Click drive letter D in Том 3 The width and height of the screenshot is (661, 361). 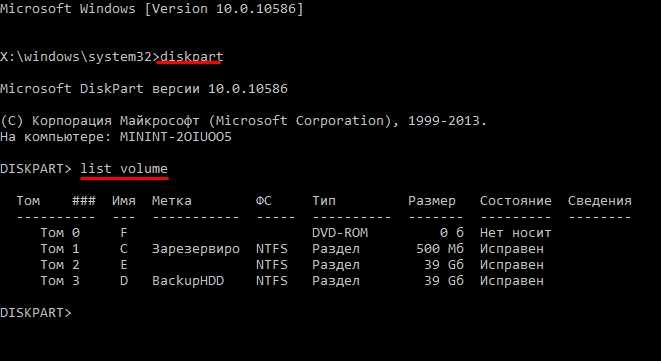click(124, 281)
